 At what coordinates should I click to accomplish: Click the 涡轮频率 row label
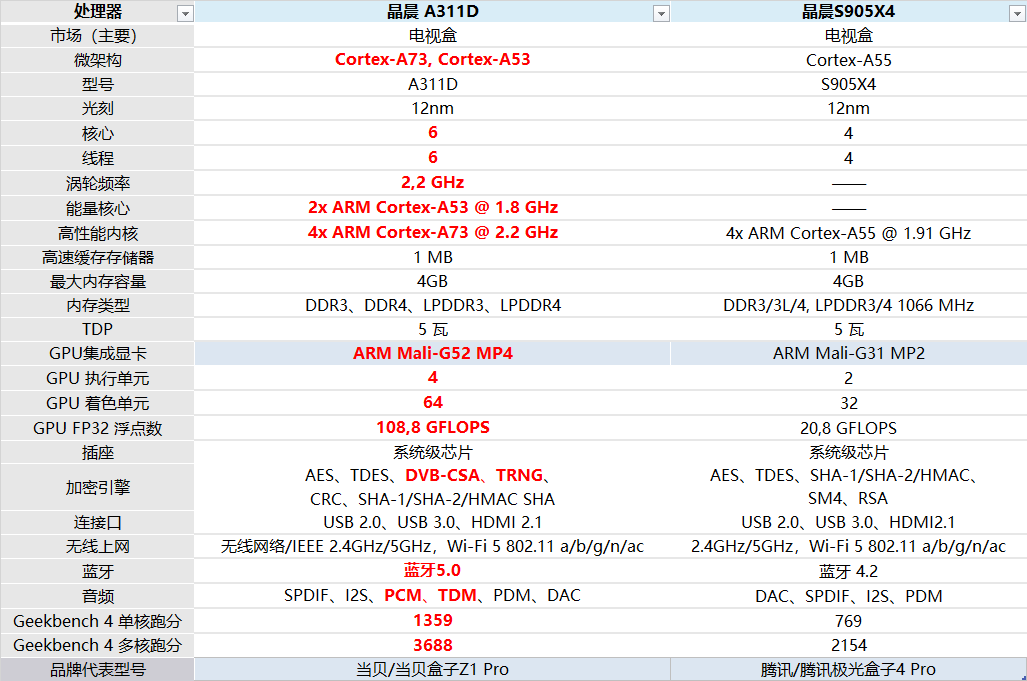(x=97, y=183)
